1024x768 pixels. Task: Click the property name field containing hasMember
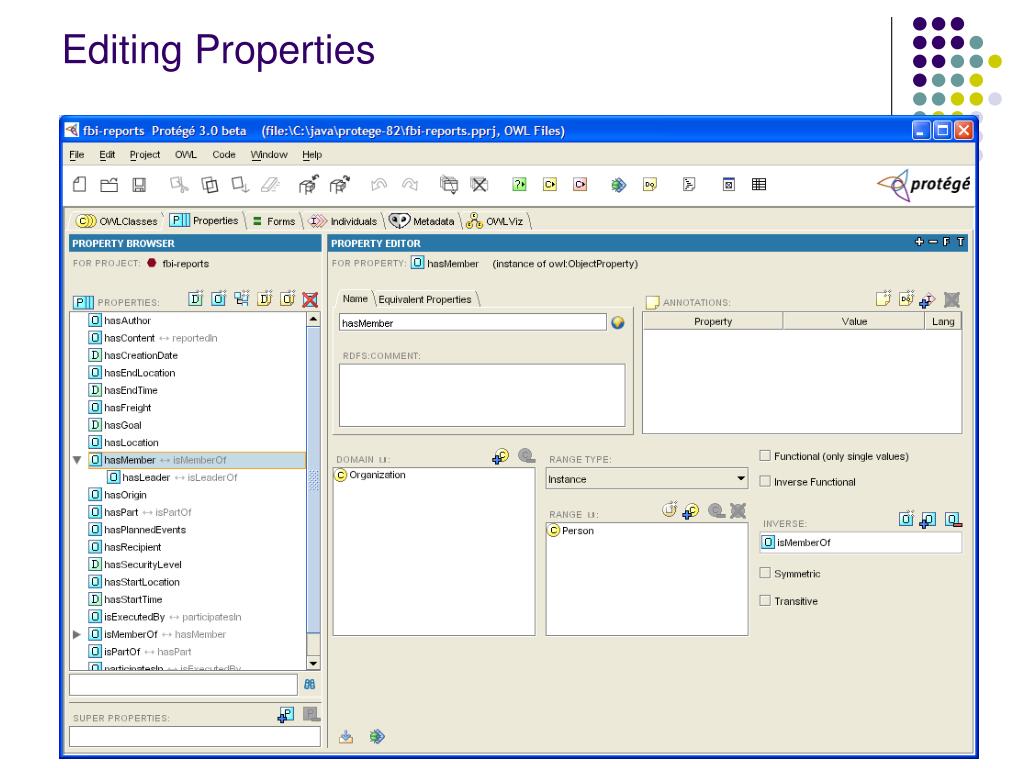click(473, 323)
